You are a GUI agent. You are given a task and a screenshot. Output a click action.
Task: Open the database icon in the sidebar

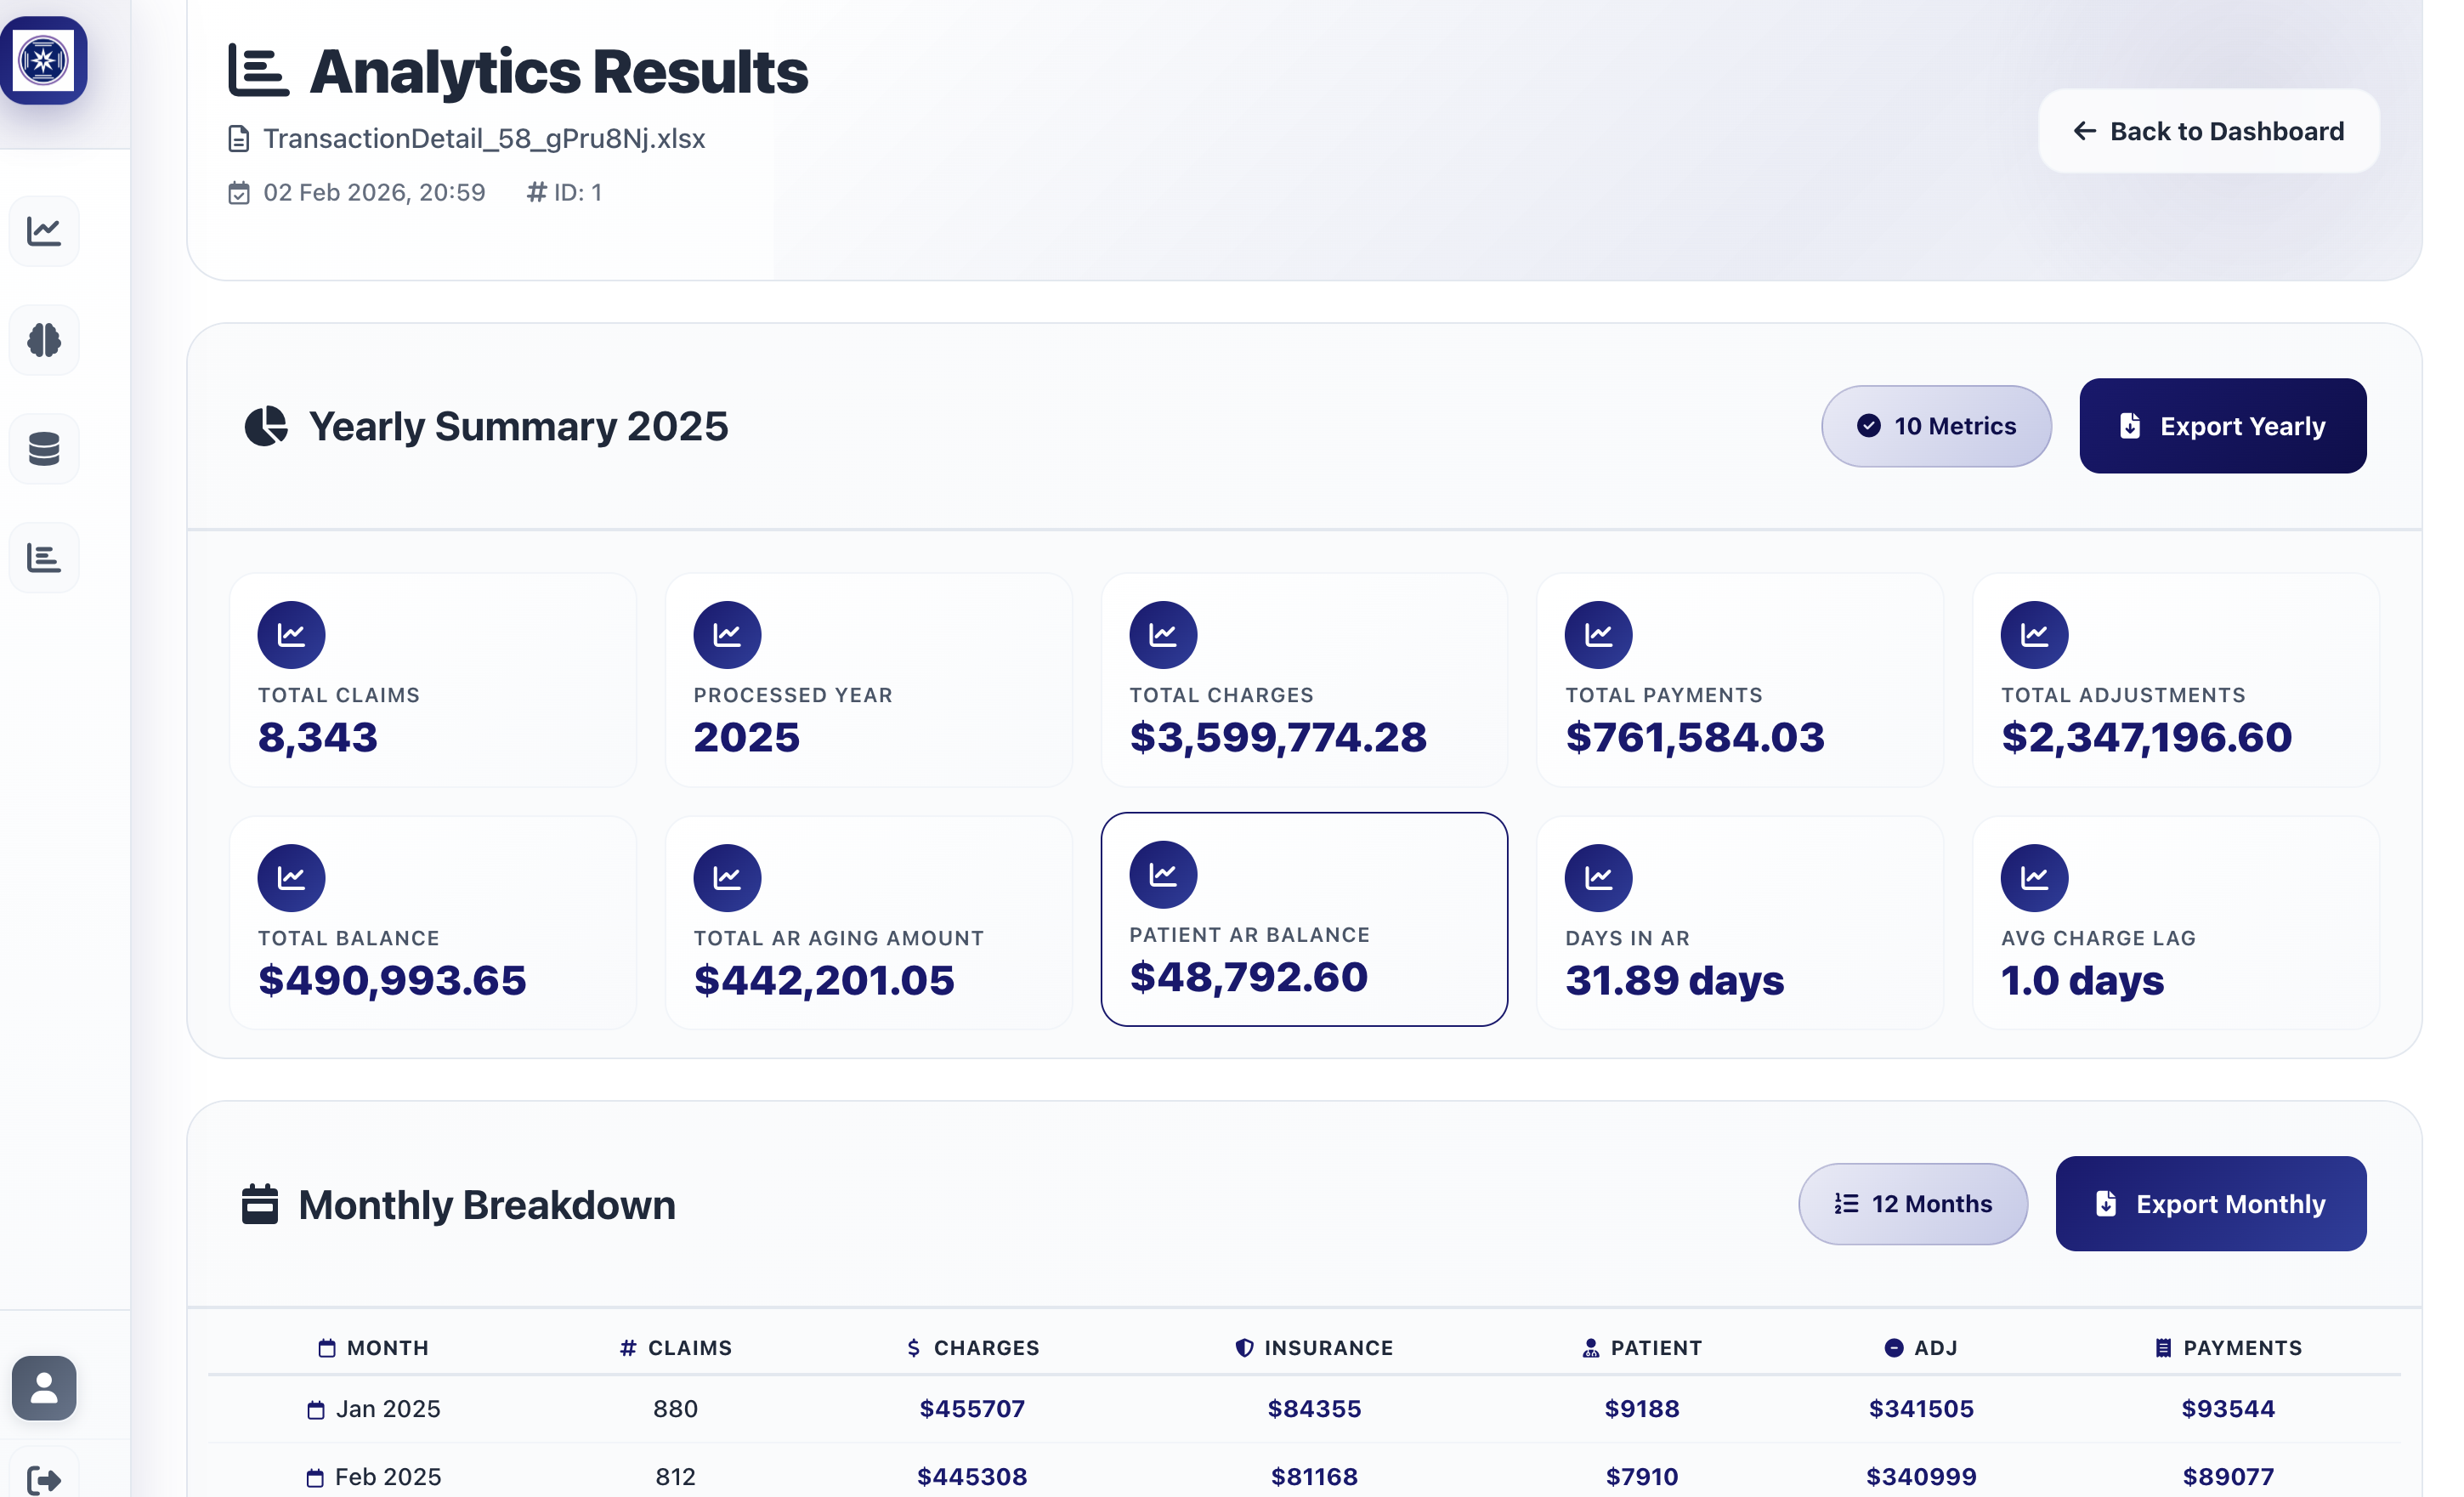pos(44,448)
